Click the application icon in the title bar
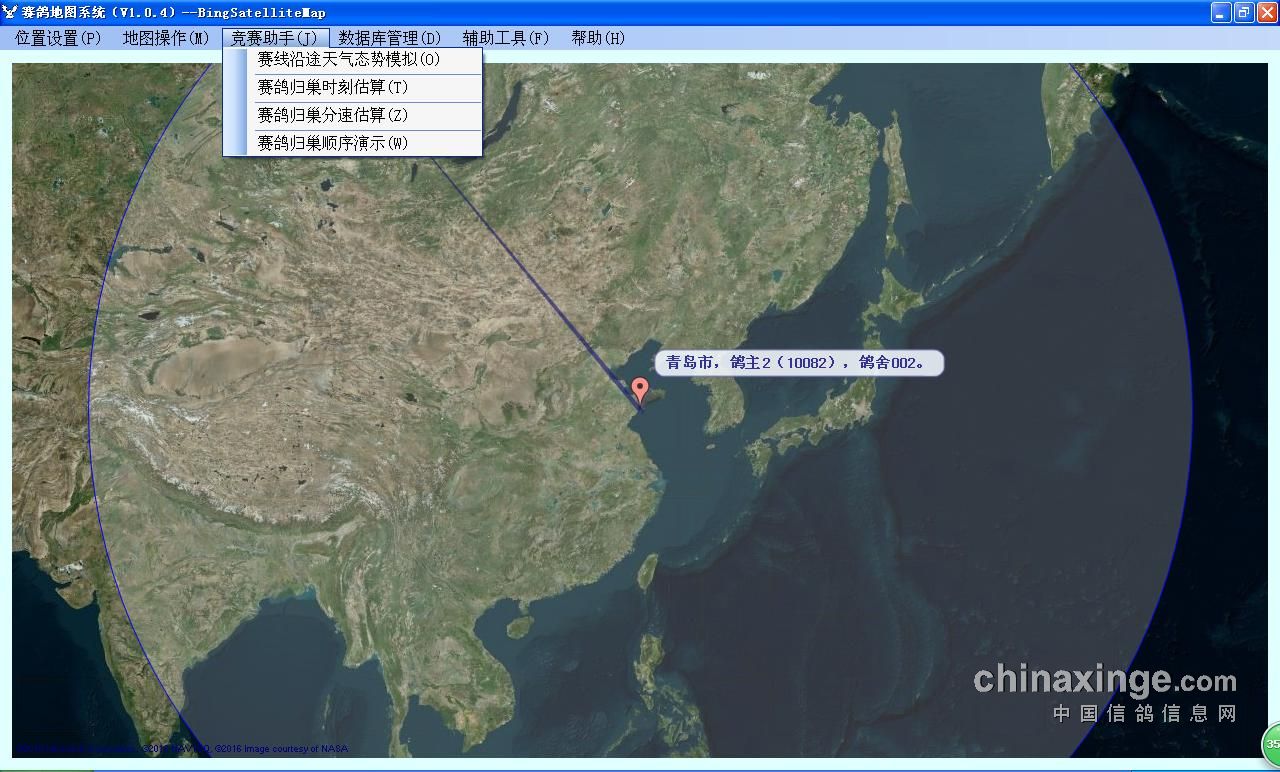The height and width of the screenshot is (772, 1280). pyautogui.click(x=10, y=12)
